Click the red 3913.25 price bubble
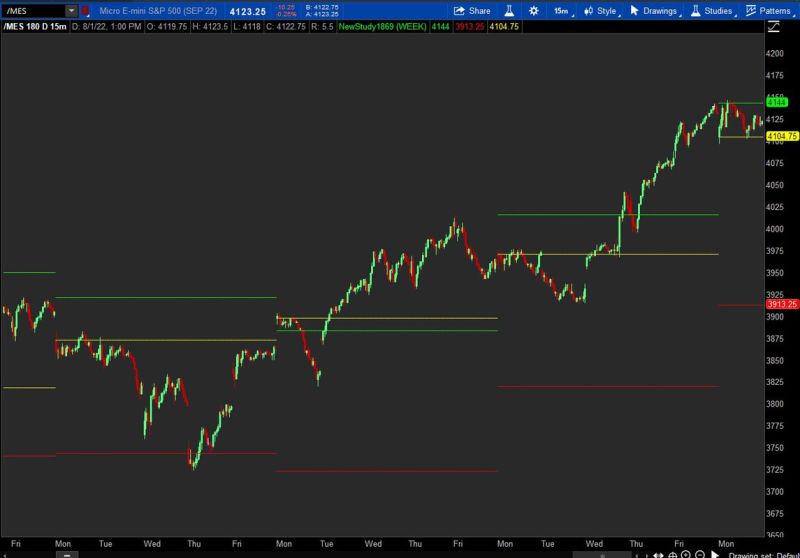This screenshot has height=558, width=800. [782, 304]
